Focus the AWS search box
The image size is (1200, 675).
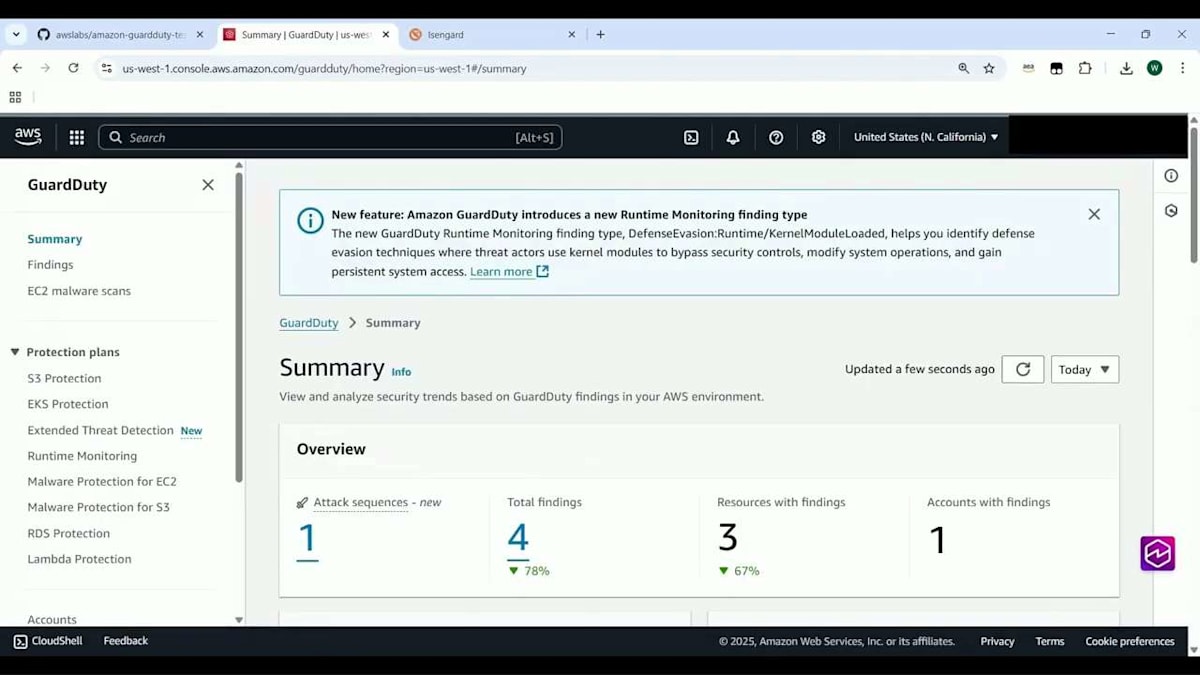click(x=330, y=137)
